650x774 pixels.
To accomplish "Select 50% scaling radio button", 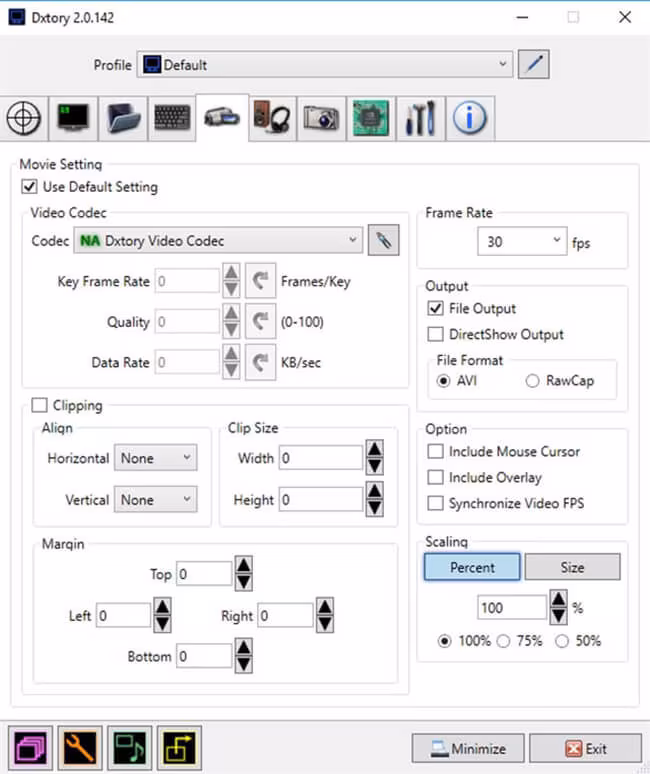I will tap(562, 641).
